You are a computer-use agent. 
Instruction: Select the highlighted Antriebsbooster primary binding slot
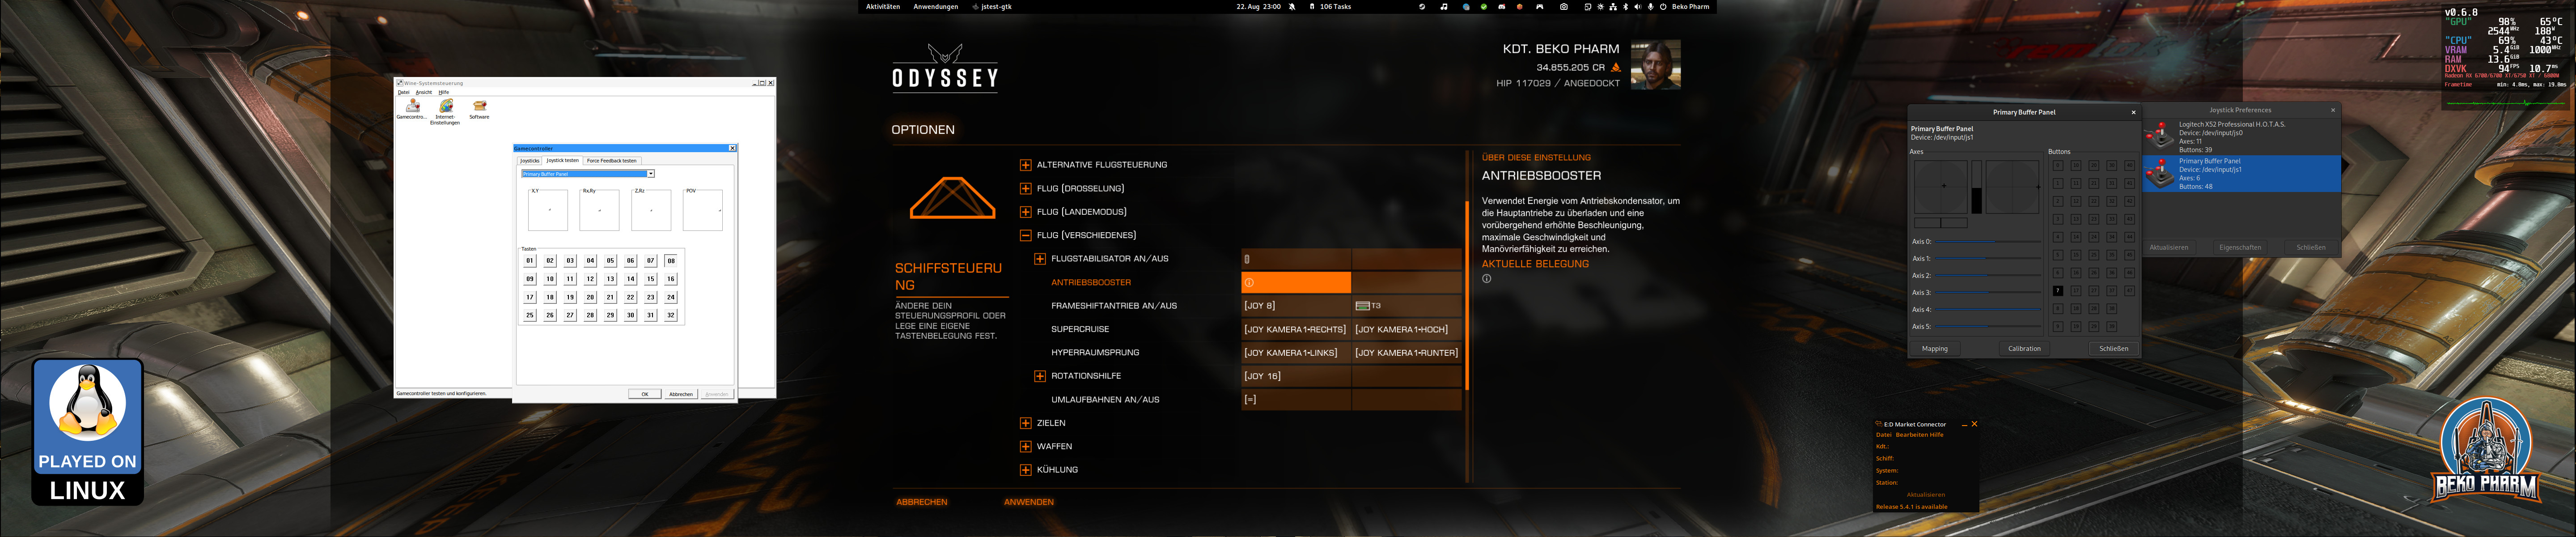tap(1296, 282)
